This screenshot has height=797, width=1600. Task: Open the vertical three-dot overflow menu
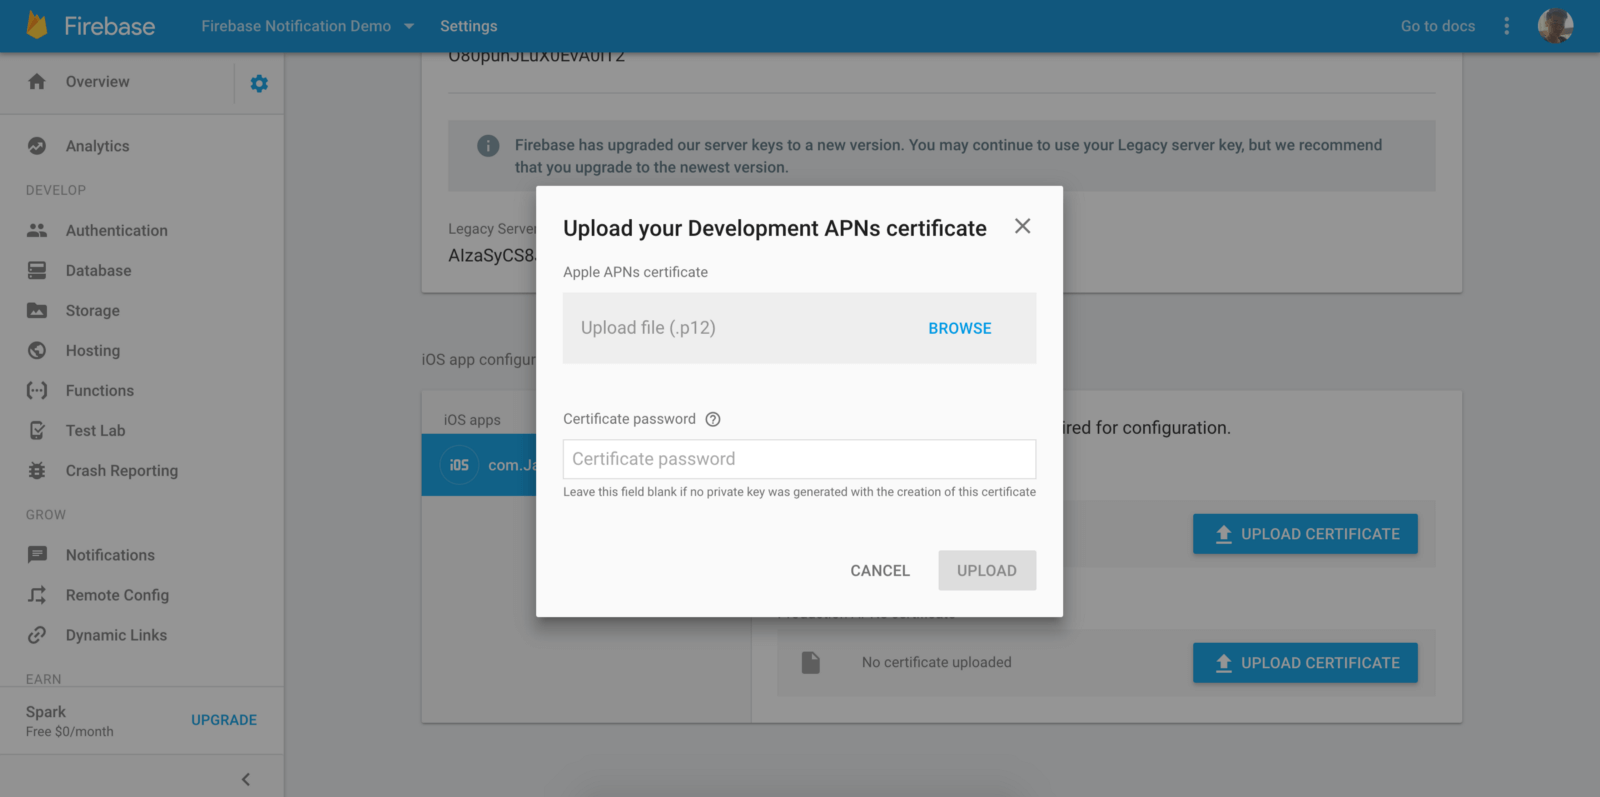coord(1507,26)
